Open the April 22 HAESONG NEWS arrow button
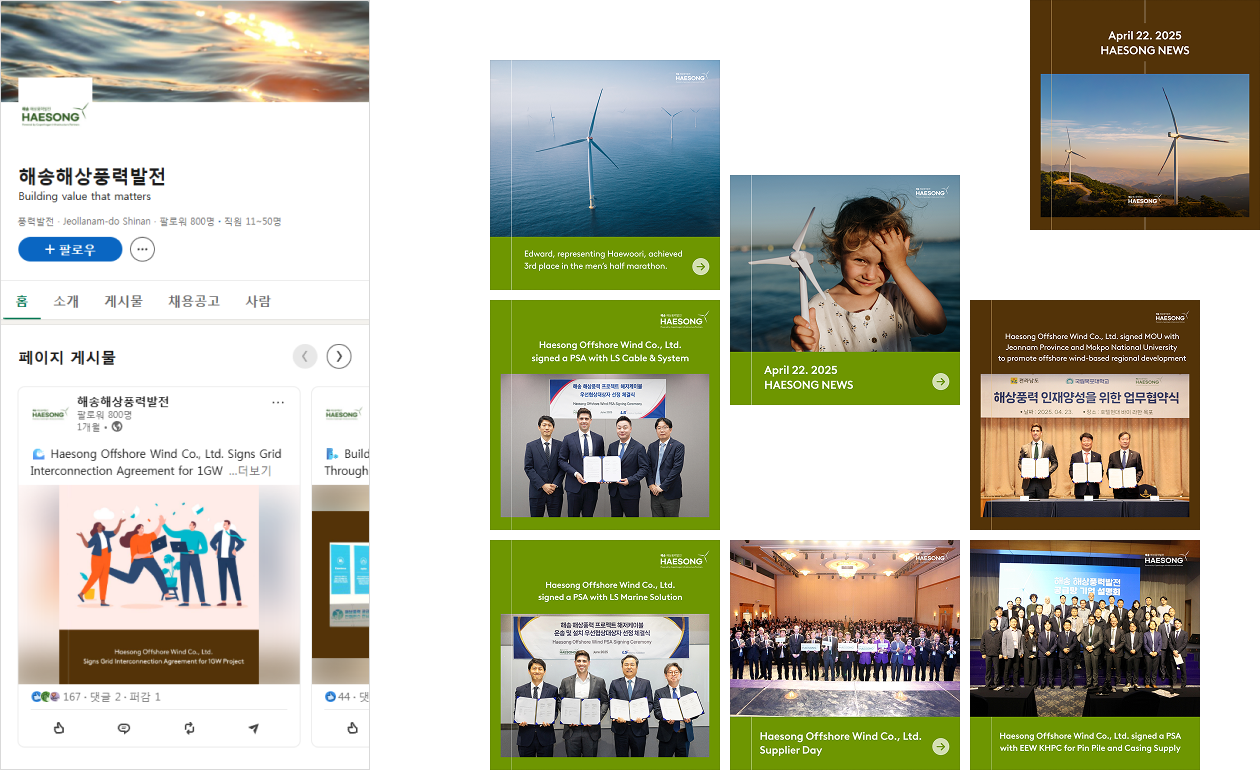This screenshot has height=770, width=1260. click(x=940, y=380)
